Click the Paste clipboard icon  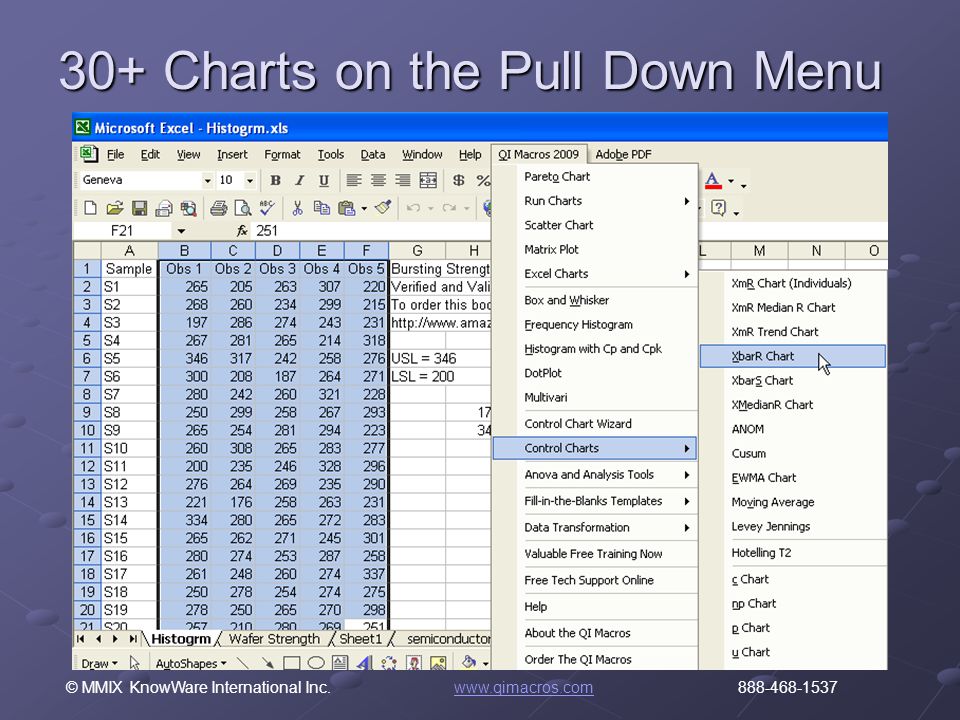tap(347, 208)
